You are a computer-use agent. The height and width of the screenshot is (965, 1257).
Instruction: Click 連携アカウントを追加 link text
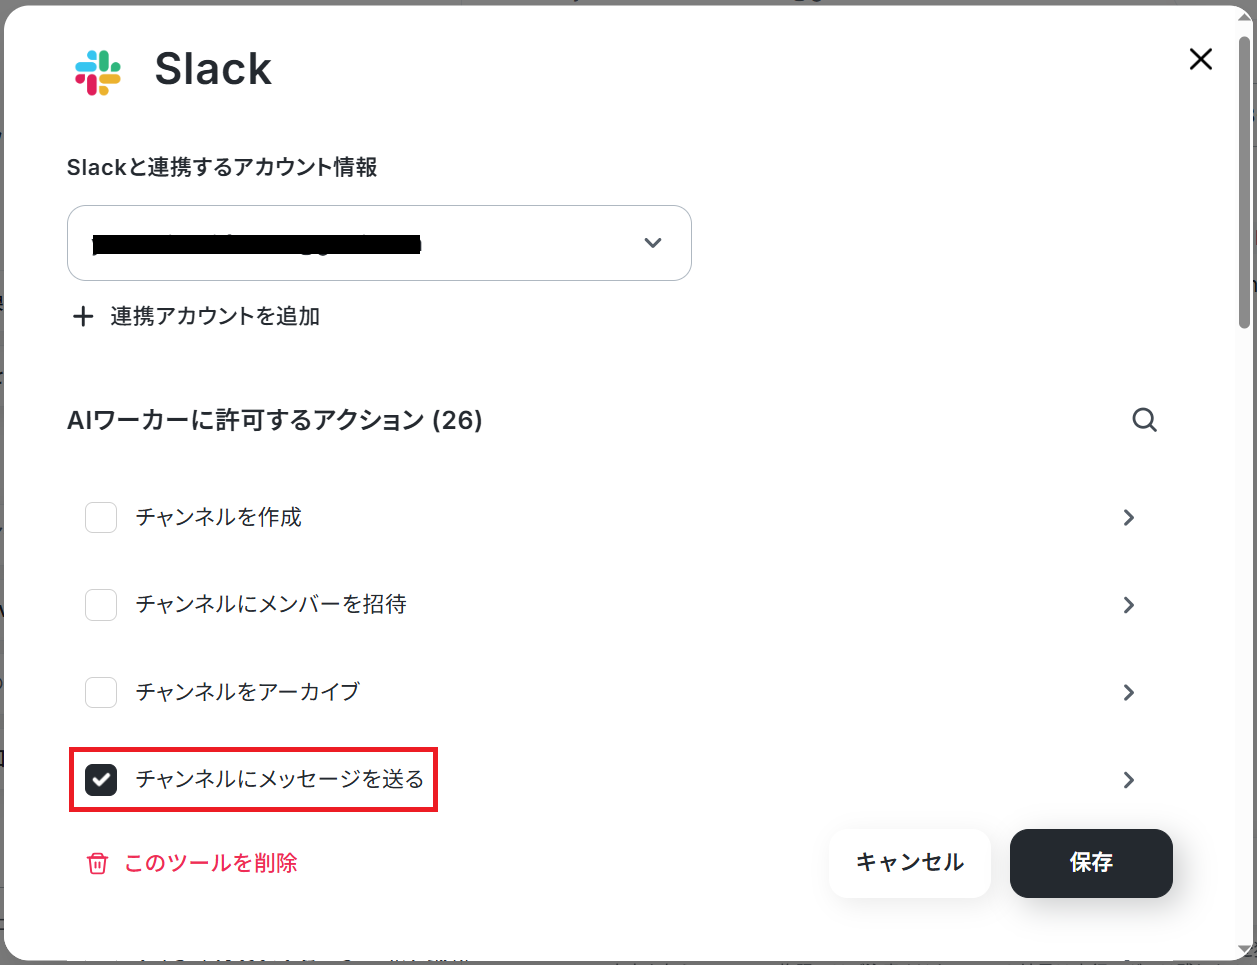point(215,317)
